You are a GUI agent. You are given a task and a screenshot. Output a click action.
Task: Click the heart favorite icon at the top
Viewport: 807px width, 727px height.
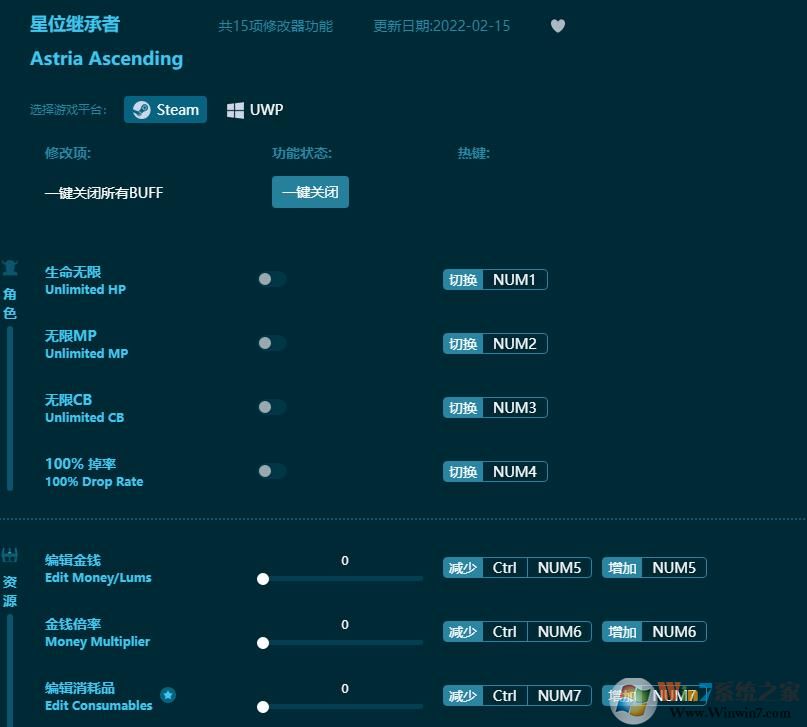click(x=557, y=26)
